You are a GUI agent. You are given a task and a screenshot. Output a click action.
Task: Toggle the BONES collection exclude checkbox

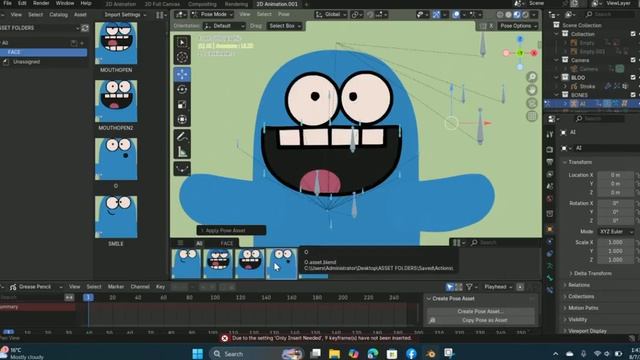pyautogui.click(x=633, y=95)
